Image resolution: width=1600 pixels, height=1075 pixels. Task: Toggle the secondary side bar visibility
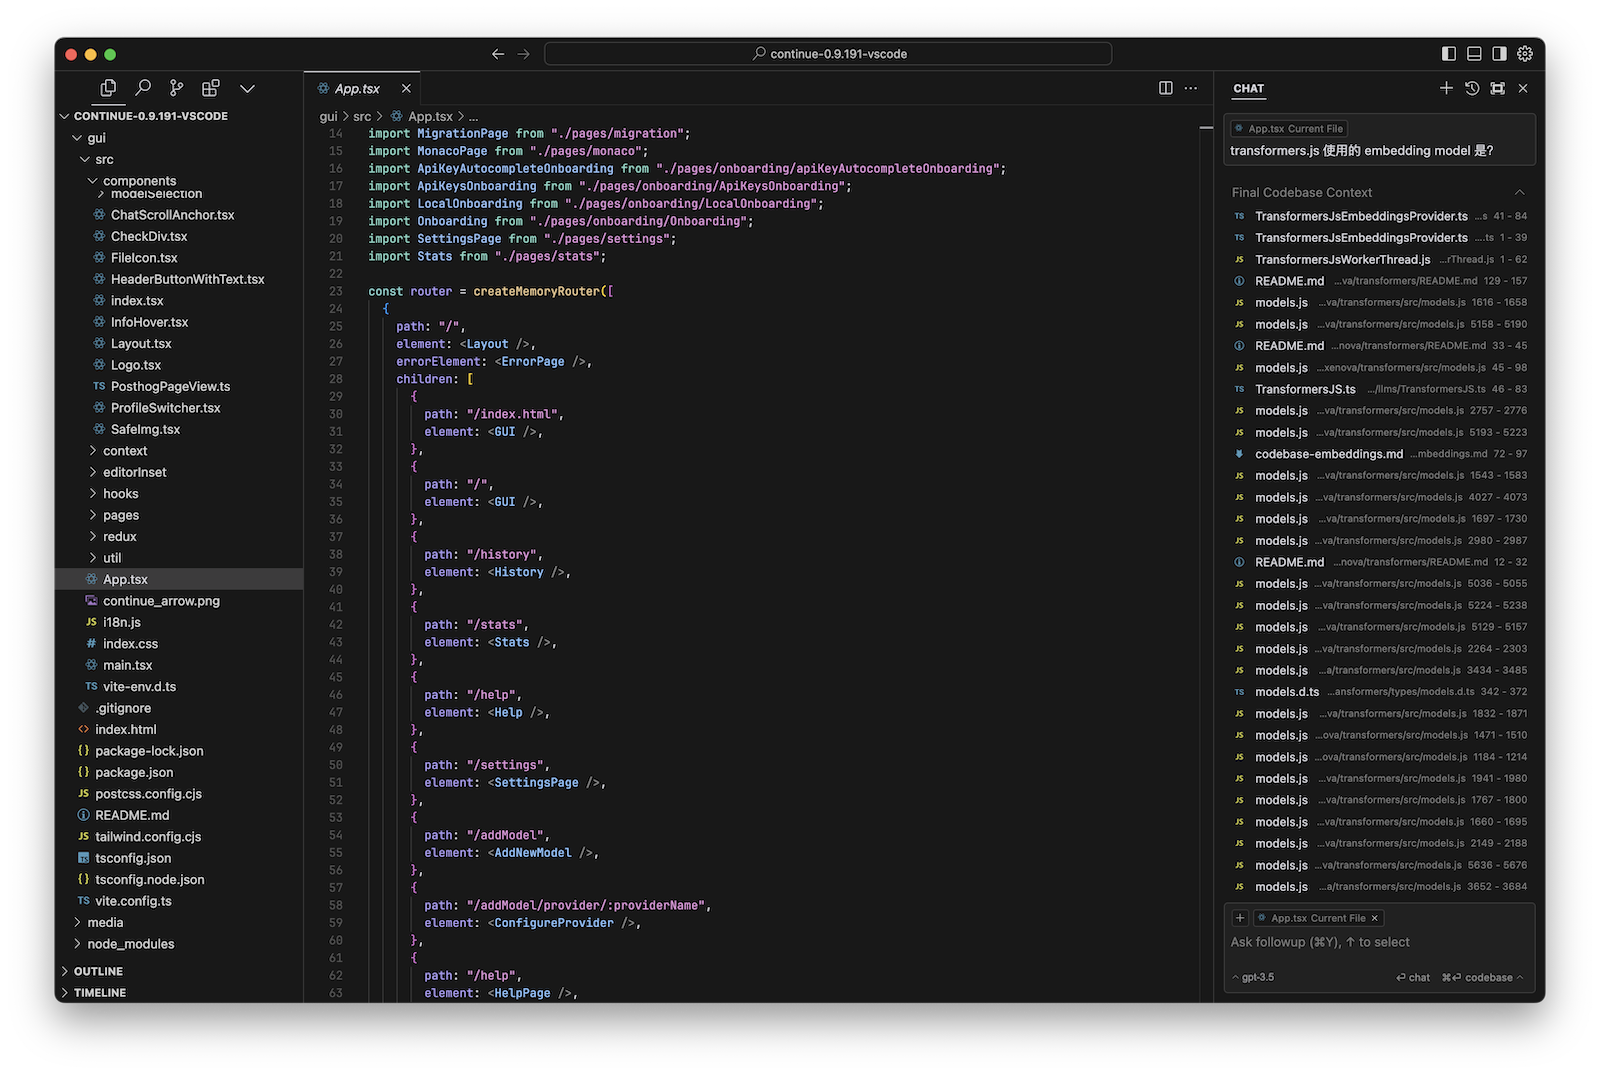coord(1499,54)
